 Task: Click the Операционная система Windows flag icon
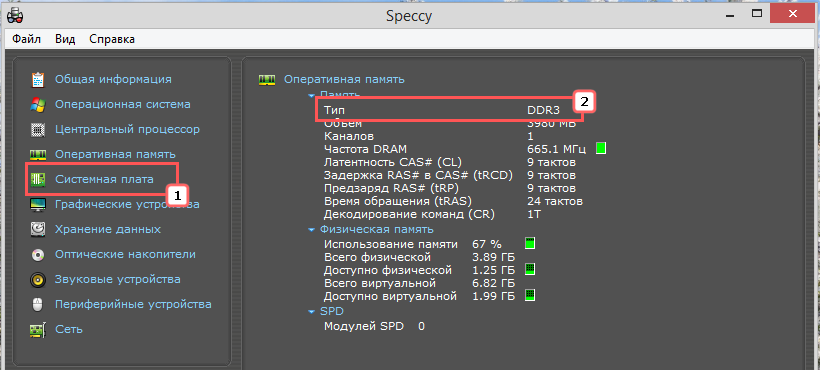click(x=38, y=105)
